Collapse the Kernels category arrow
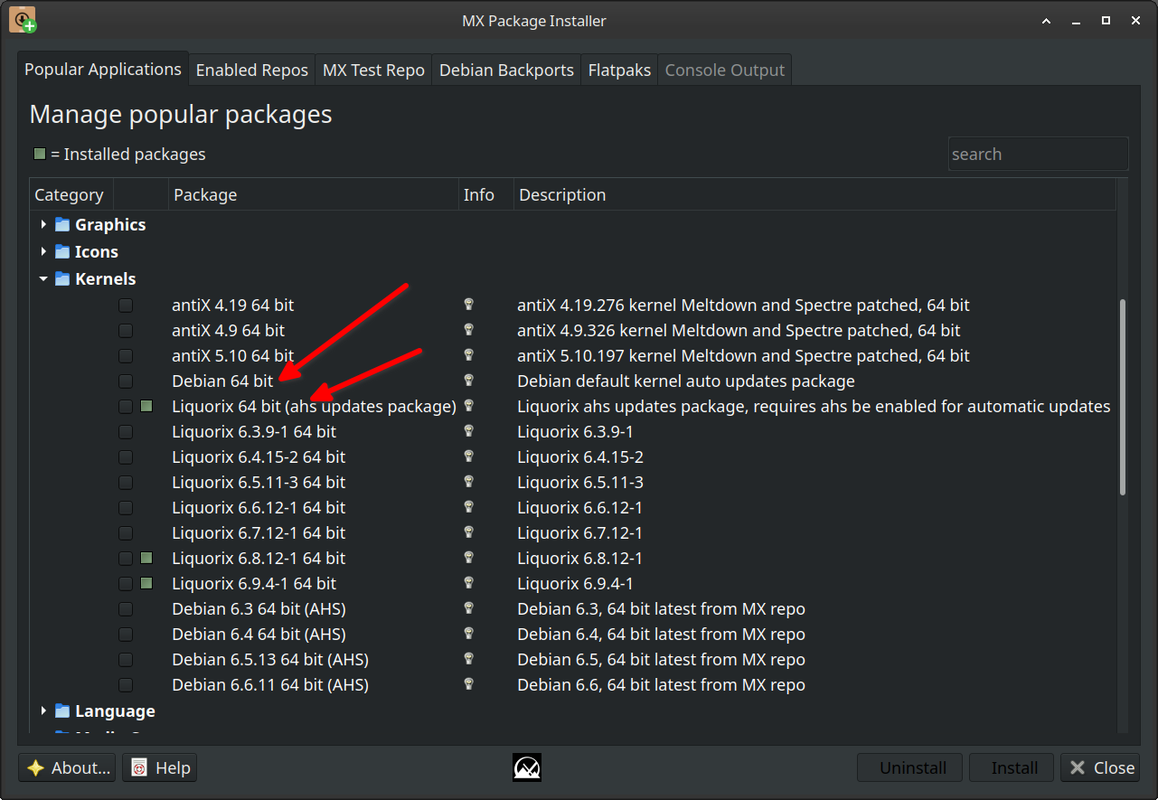 point(44,279)
